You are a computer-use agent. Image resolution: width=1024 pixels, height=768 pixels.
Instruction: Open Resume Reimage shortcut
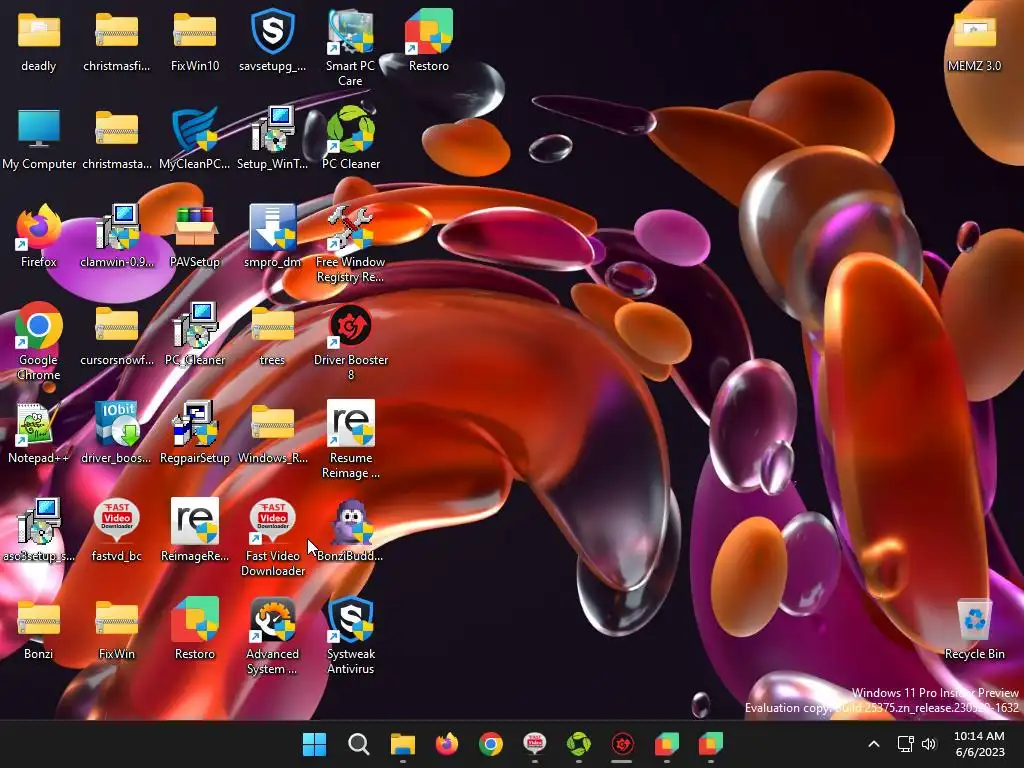351,423
